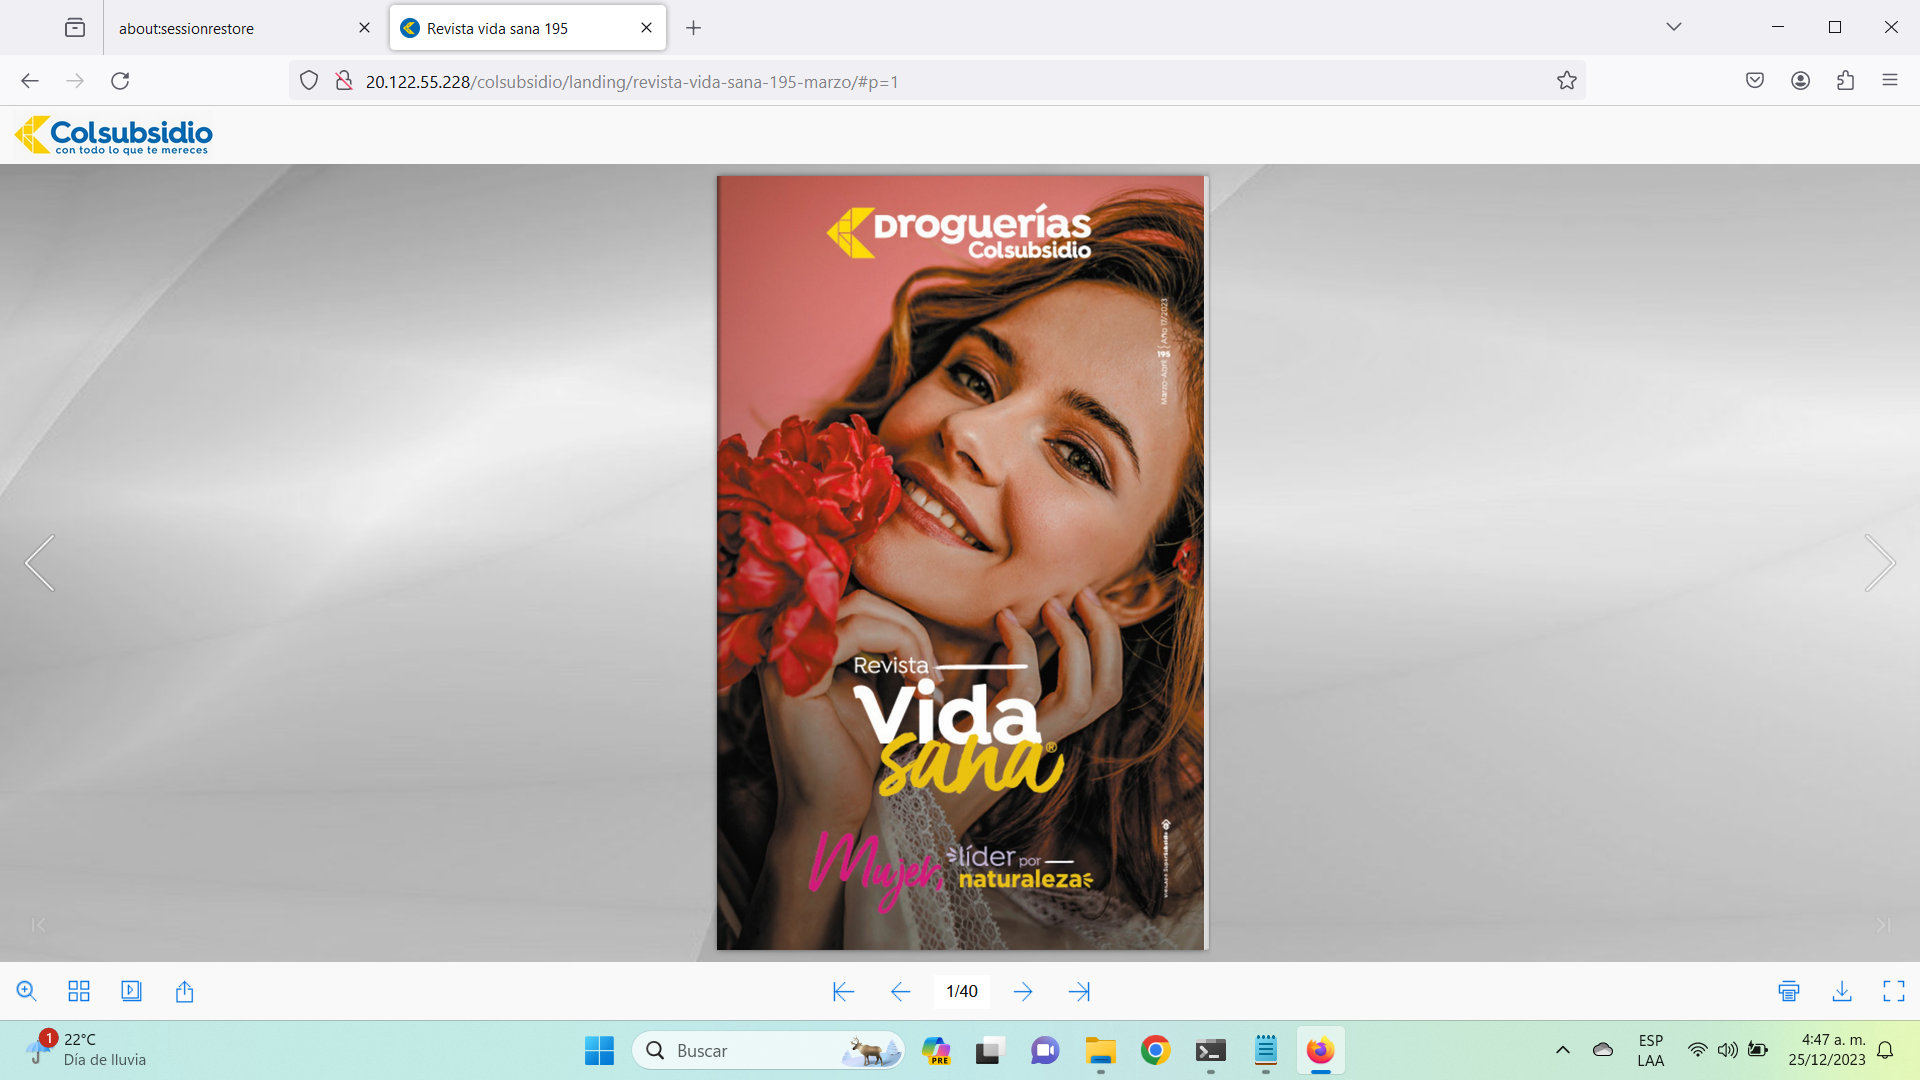The image size is (1920, 1080).
Task: Expand the list all tabs dropdown
Action: [x=1674, y=27]
